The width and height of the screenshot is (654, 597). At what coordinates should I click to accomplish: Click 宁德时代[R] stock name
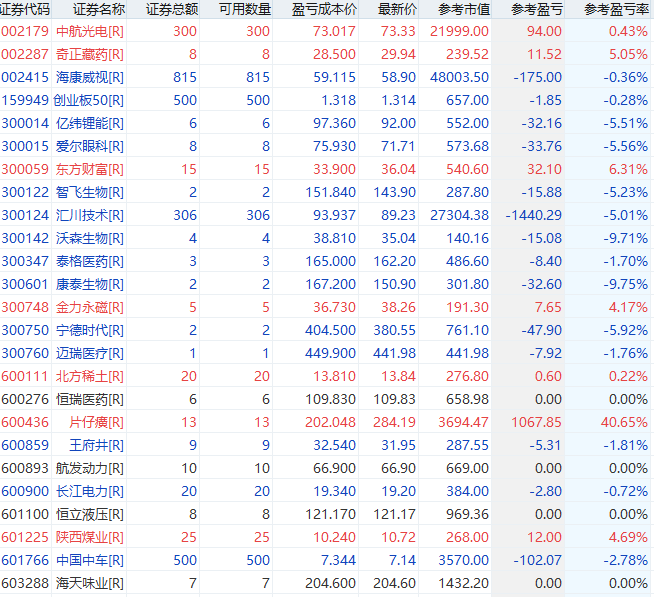click(90, 330)
